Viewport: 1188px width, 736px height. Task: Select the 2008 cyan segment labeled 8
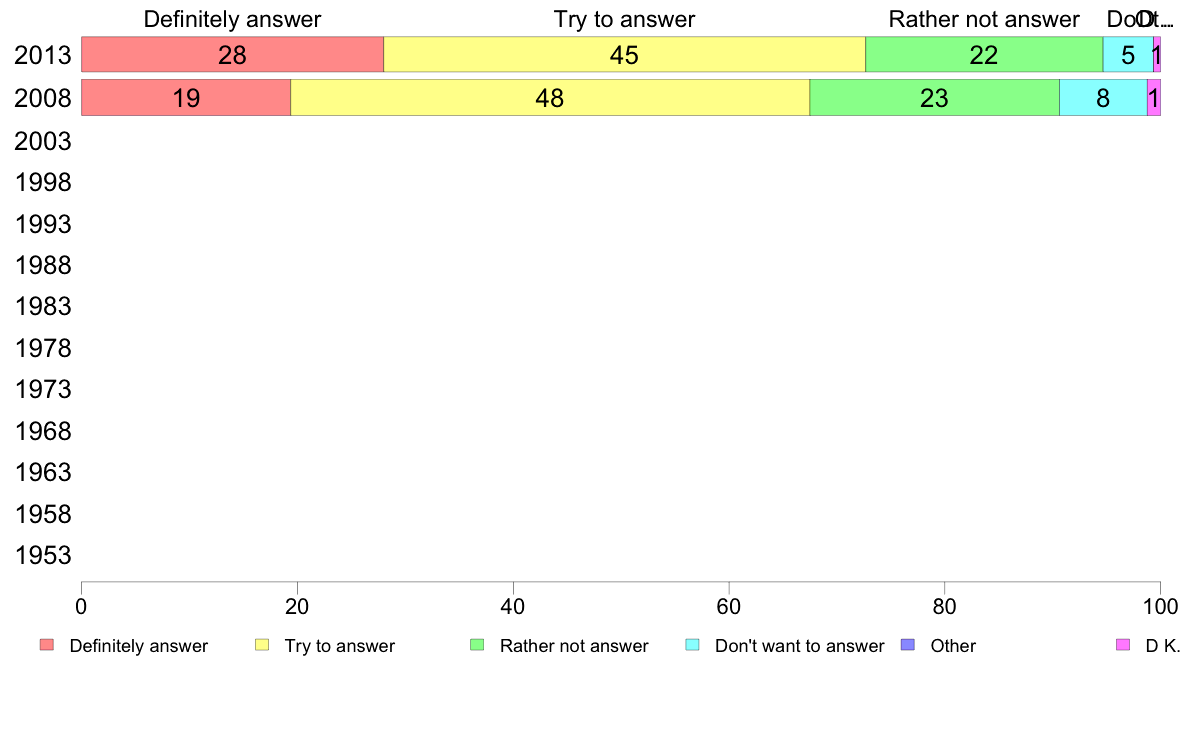(1103, 98)
